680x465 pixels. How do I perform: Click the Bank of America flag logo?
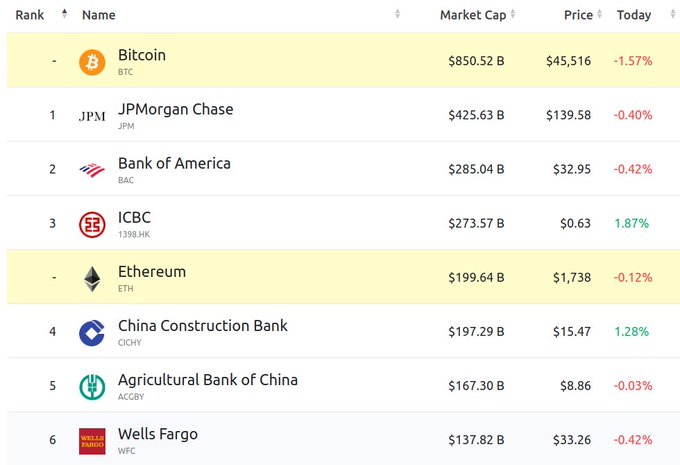92,170
